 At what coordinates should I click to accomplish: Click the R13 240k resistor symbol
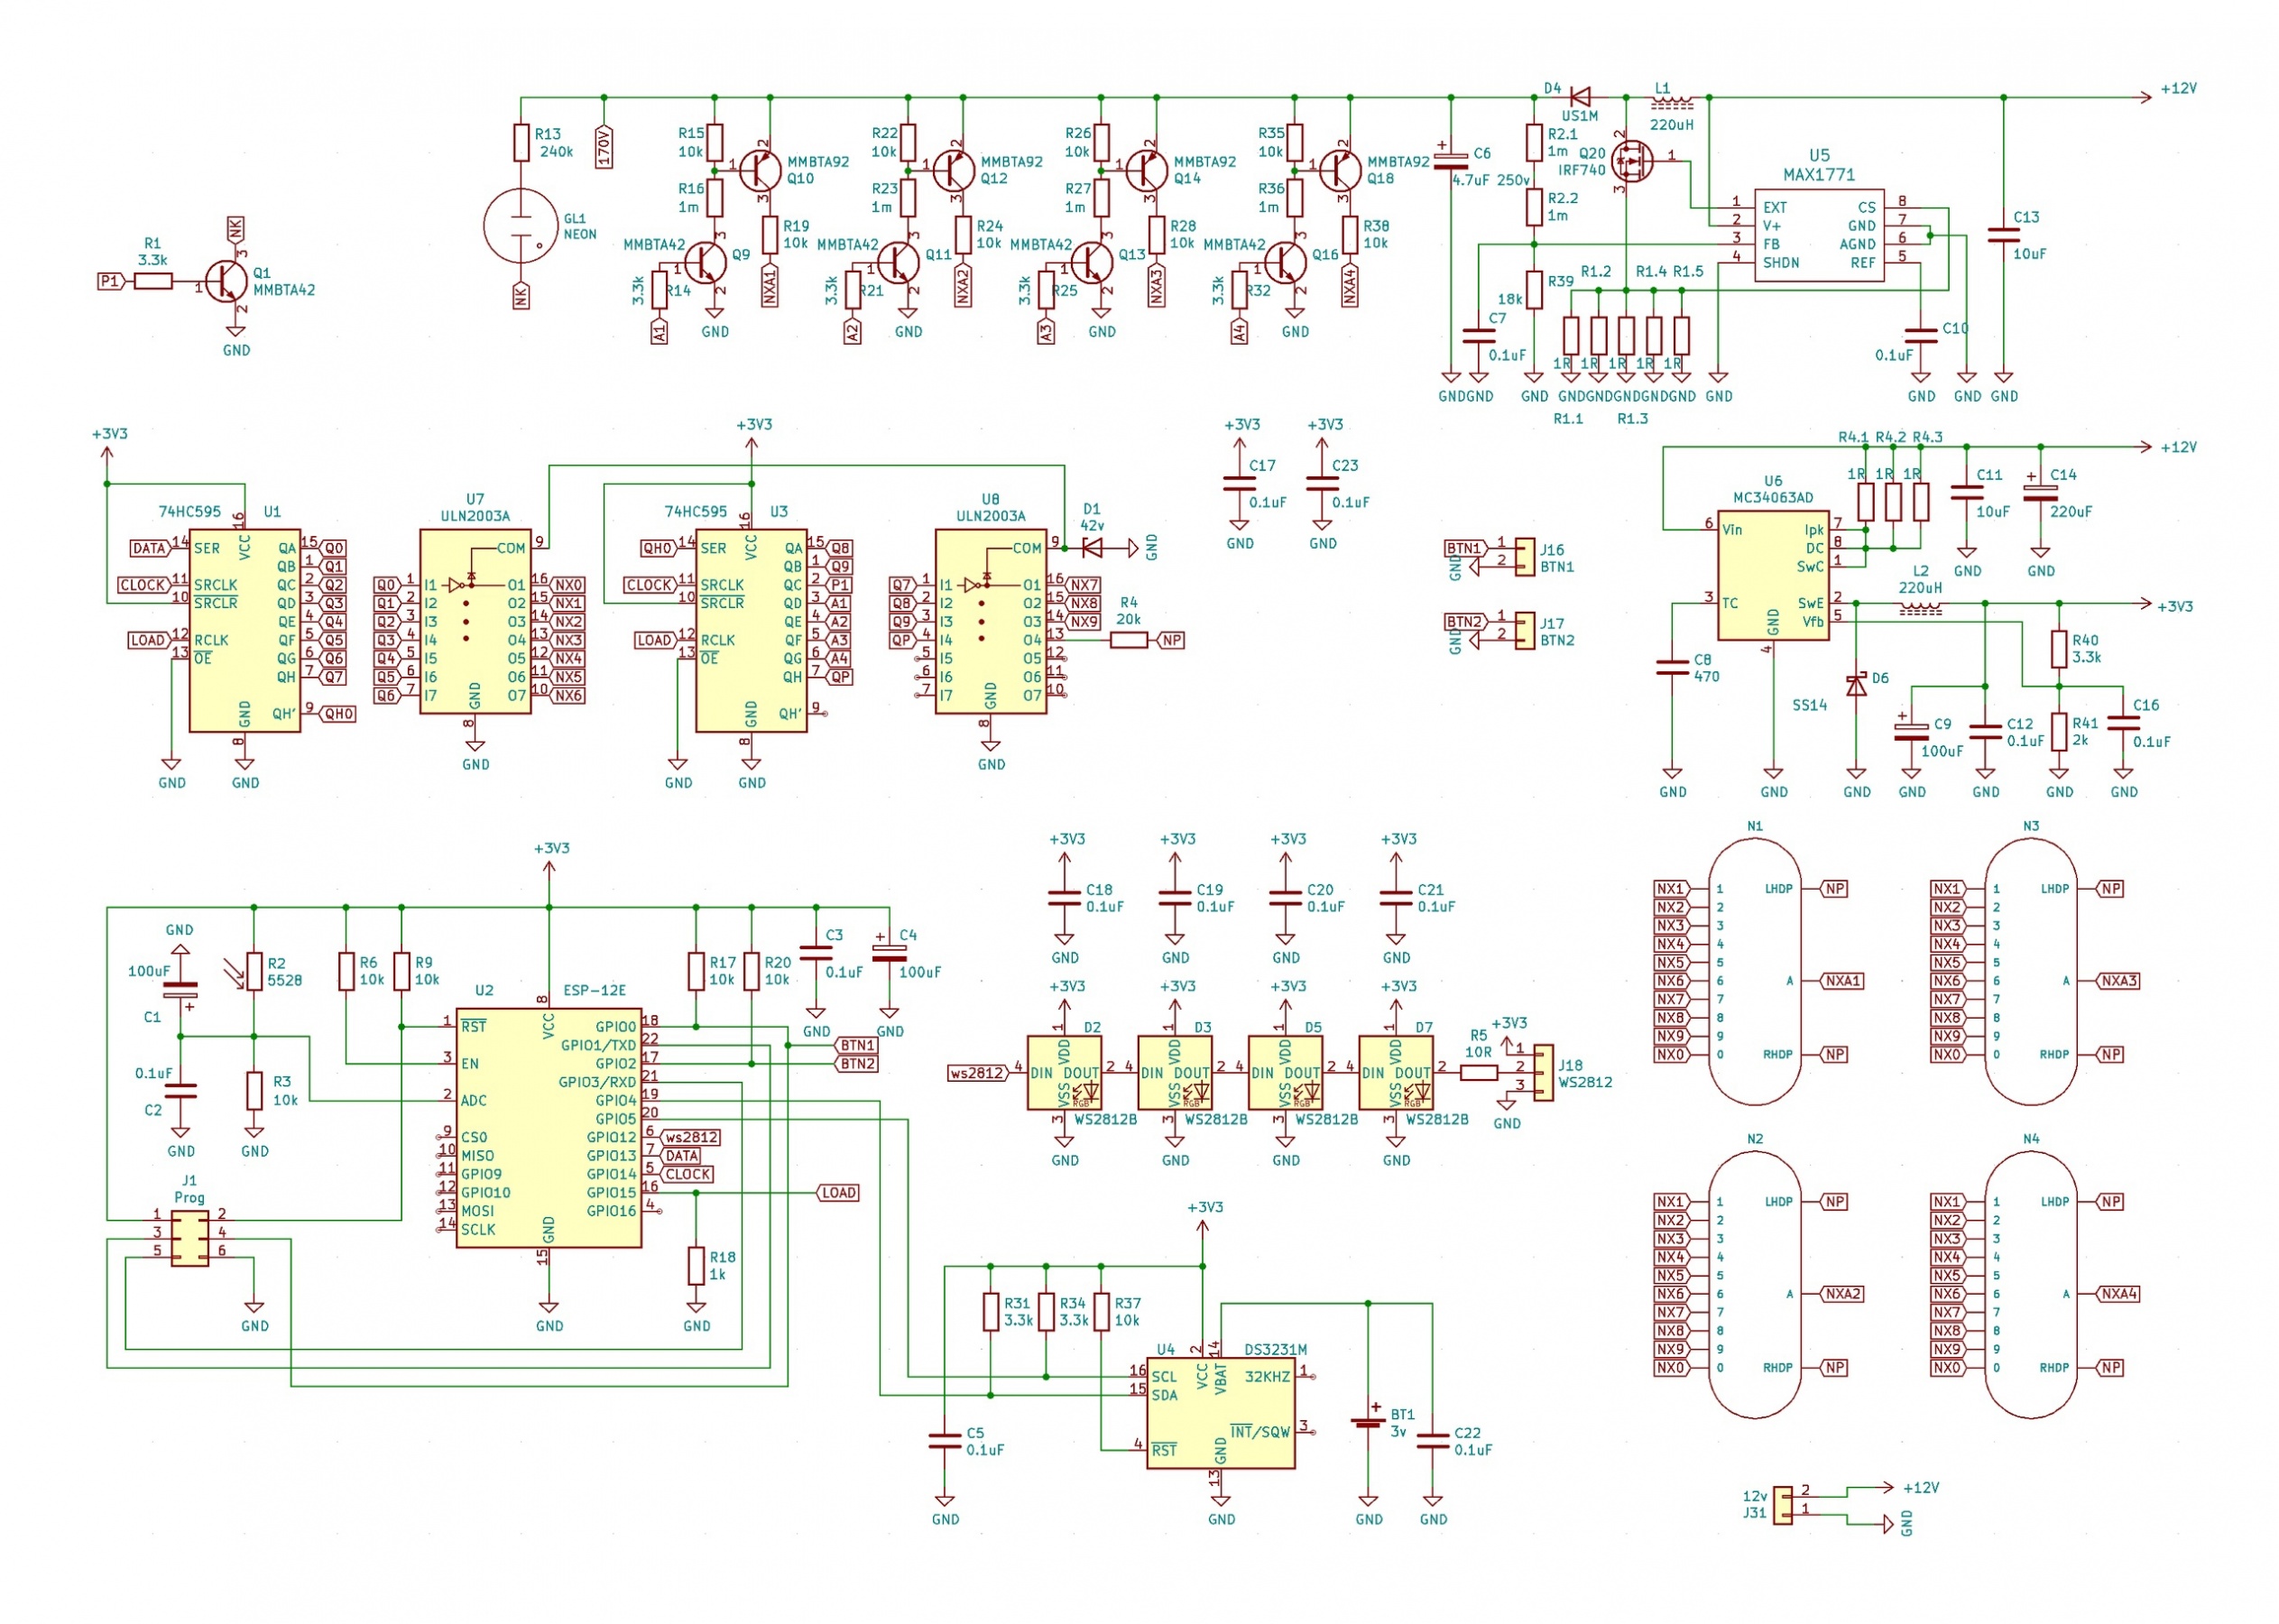pyautogui.click(x=521, y=143)
